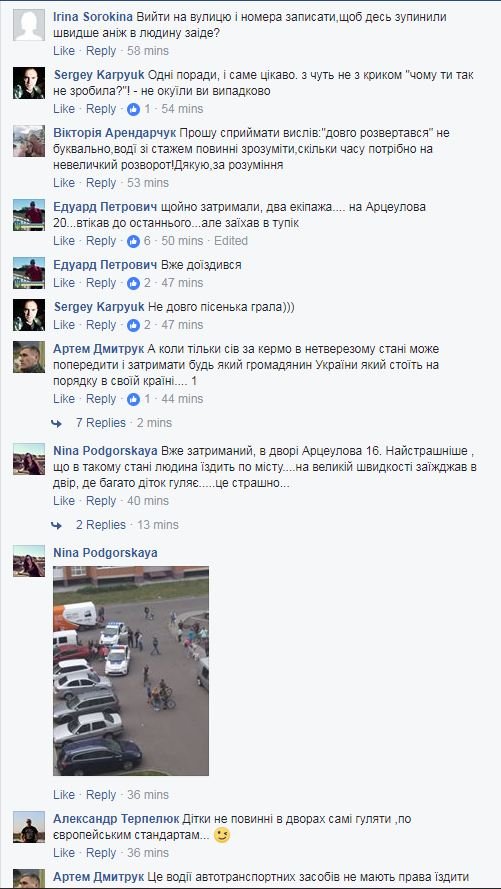Click like reaction icon on 'Не довго пісенька грала' comment
501x889 pixels.
[x=133, y=325]
